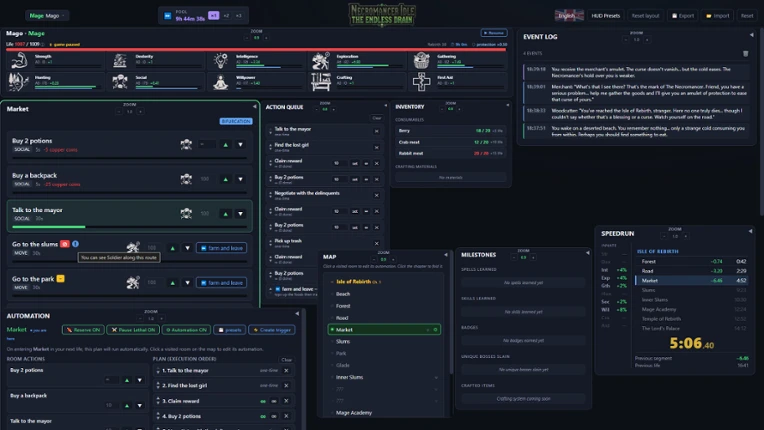This screenshot has width=764, height=430.
Task: Click the move icon on Go to the slums
Action: point(133,247)
